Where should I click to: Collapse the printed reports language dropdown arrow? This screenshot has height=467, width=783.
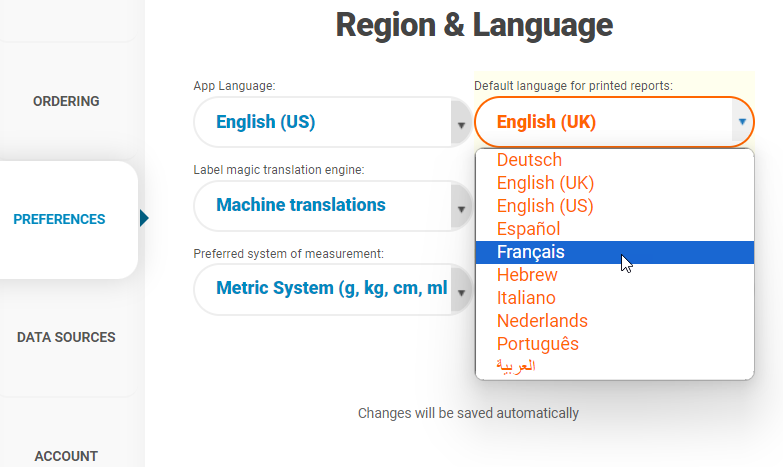[x=742, y=122]
